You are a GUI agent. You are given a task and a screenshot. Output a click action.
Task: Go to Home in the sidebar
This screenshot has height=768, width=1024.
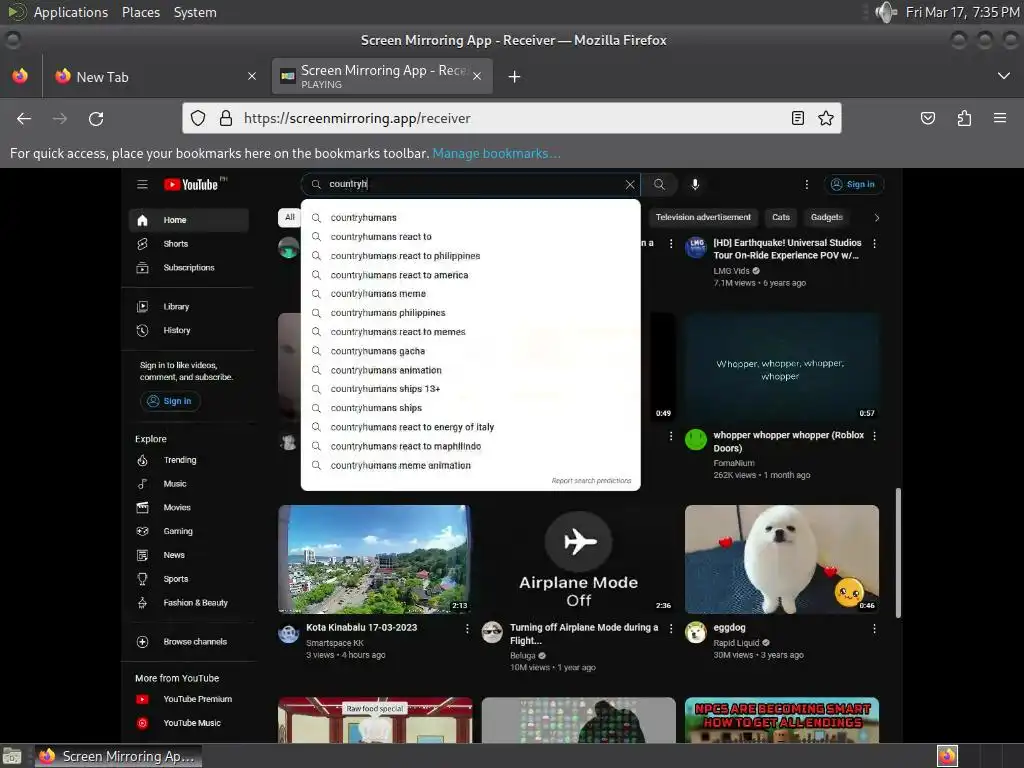189,220
